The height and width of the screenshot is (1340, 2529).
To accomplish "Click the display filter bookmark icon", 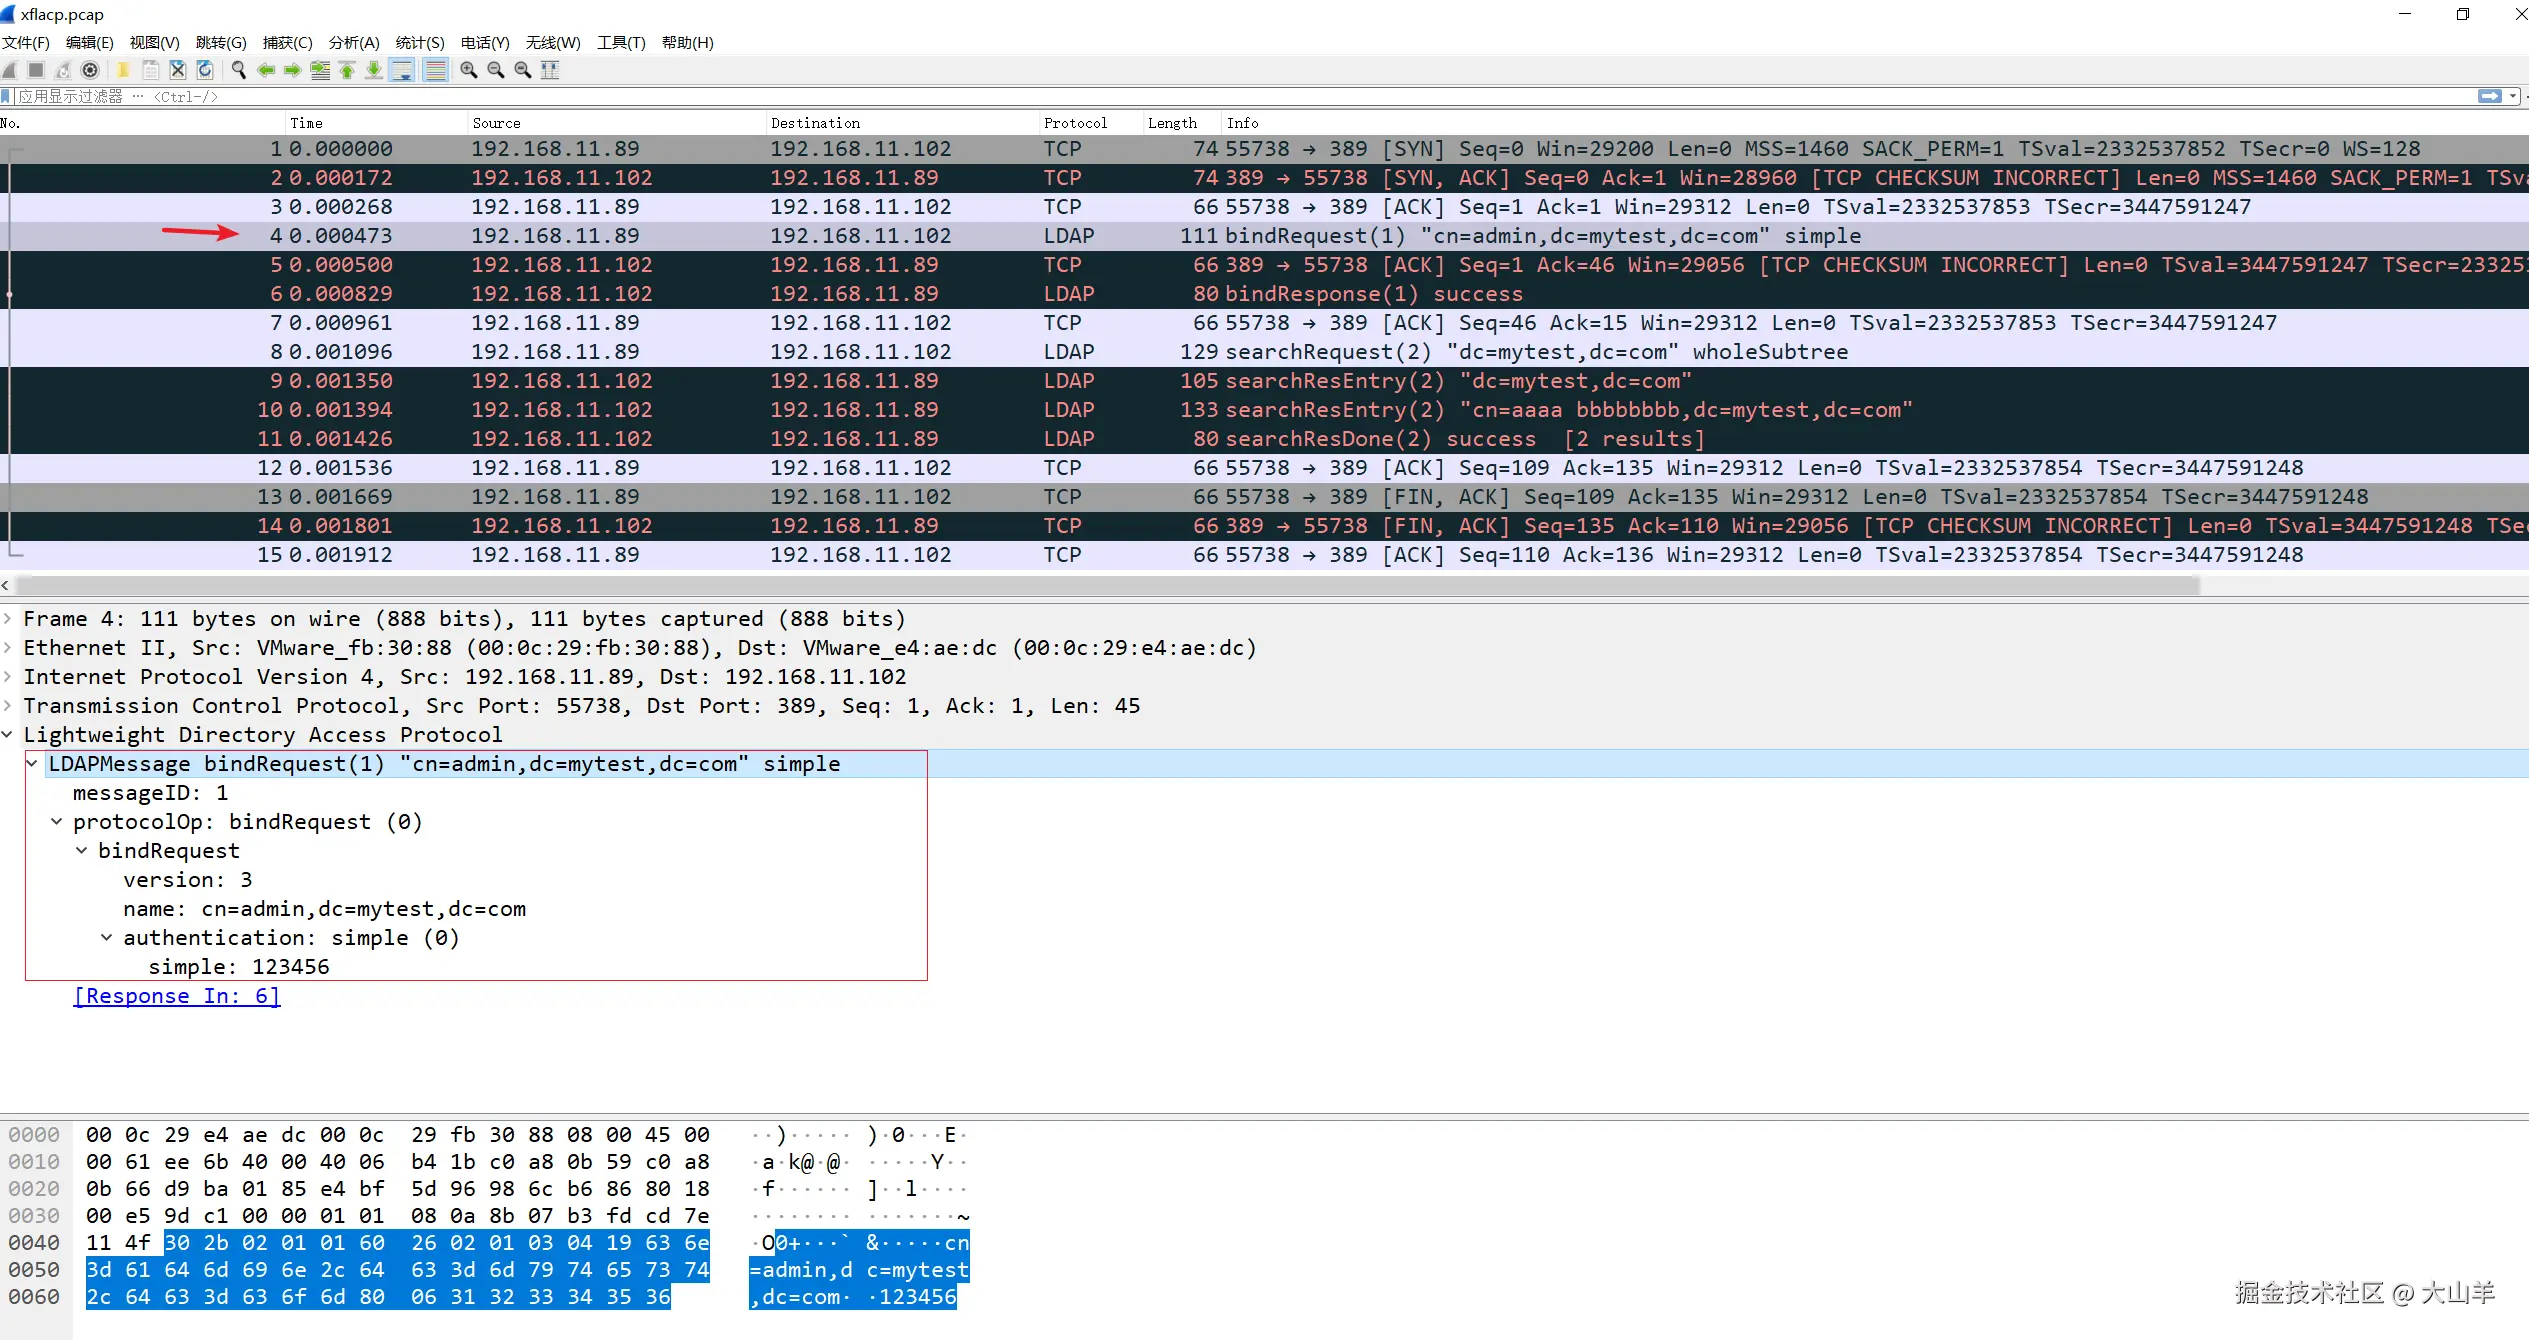I will click(7, 96).
